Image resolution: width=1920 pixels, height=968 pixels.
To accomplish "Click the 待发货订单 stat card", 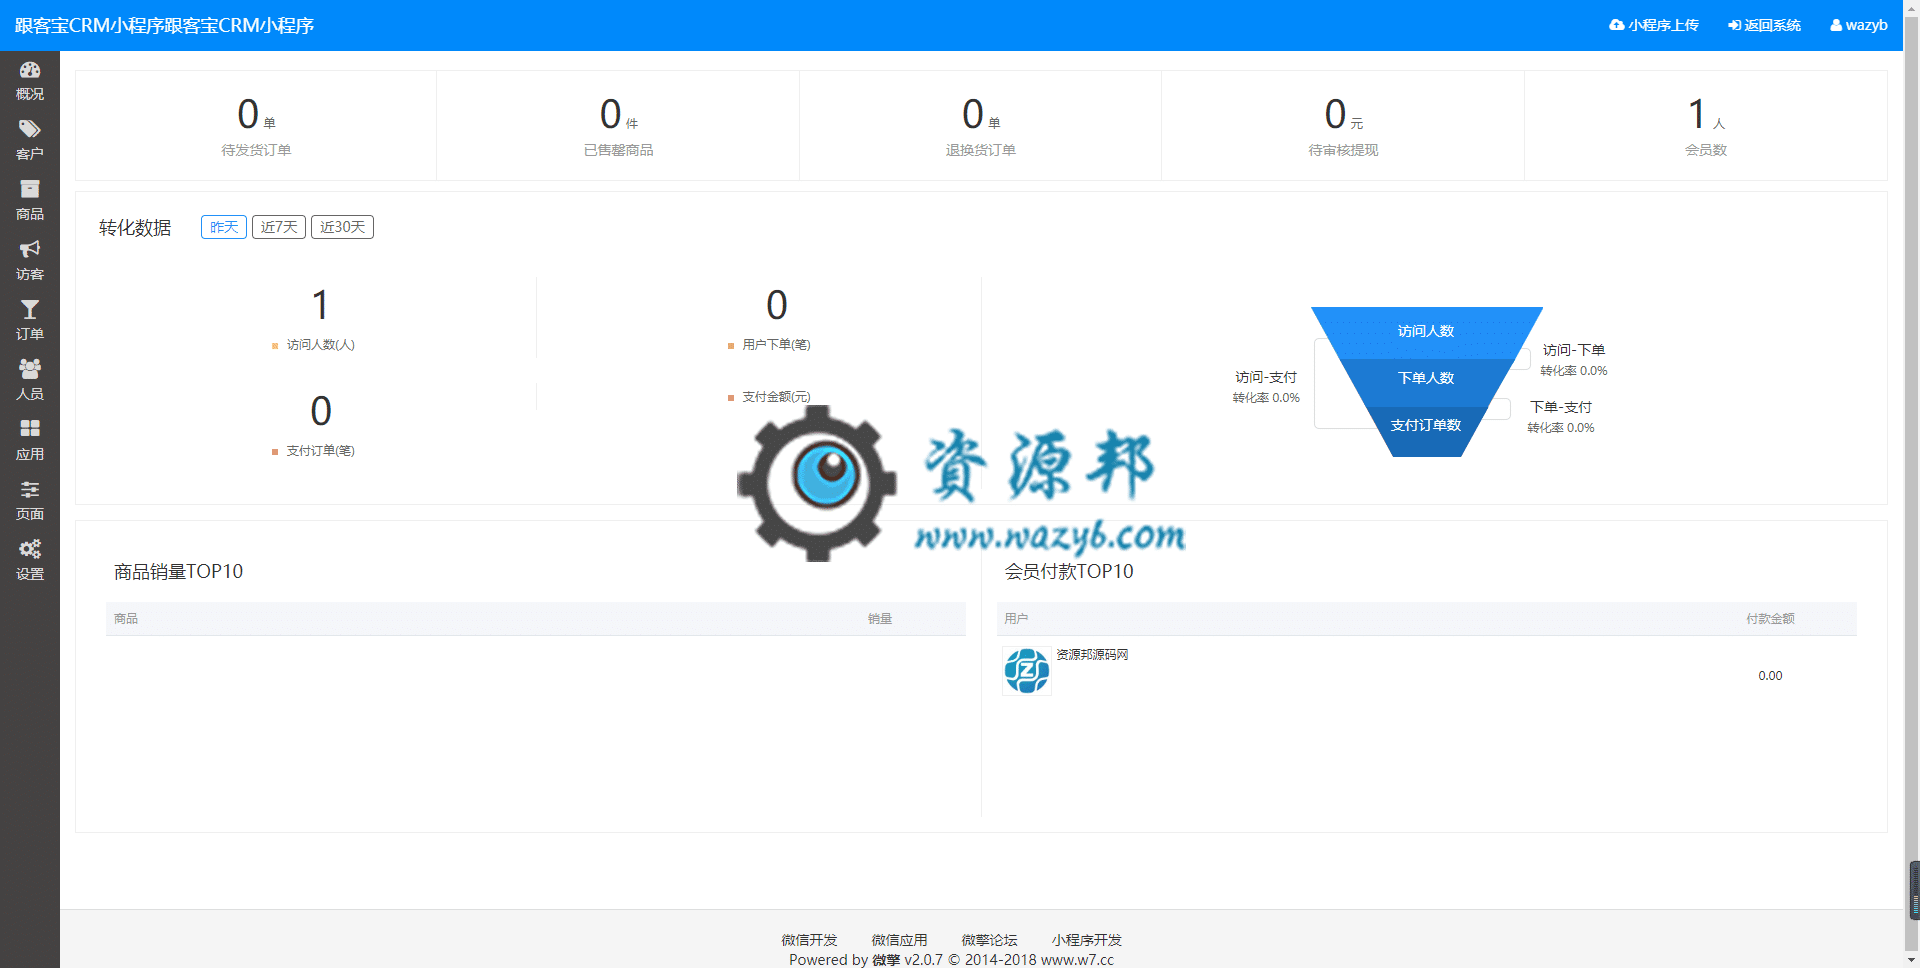I will [x=256, y=125].
